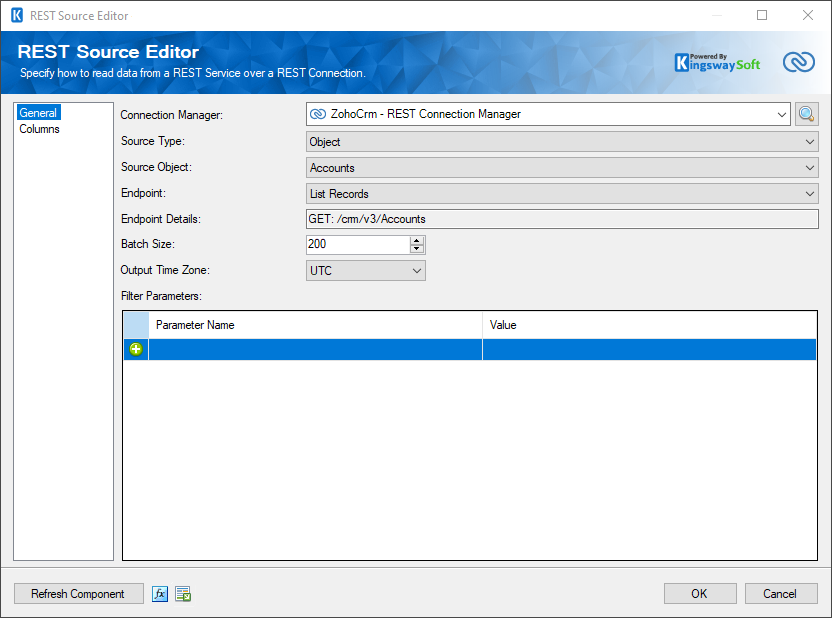Image resolution: width=832 pixels, height=618 pixels.
Task: Click the Batch Size input field
Action: click(358, 245)
